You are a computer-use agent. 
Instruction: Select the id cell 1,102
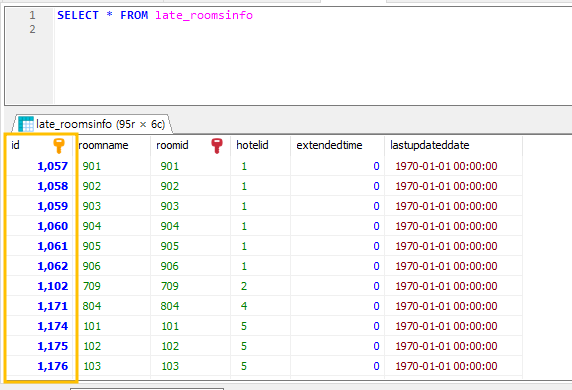pos(40,286)
